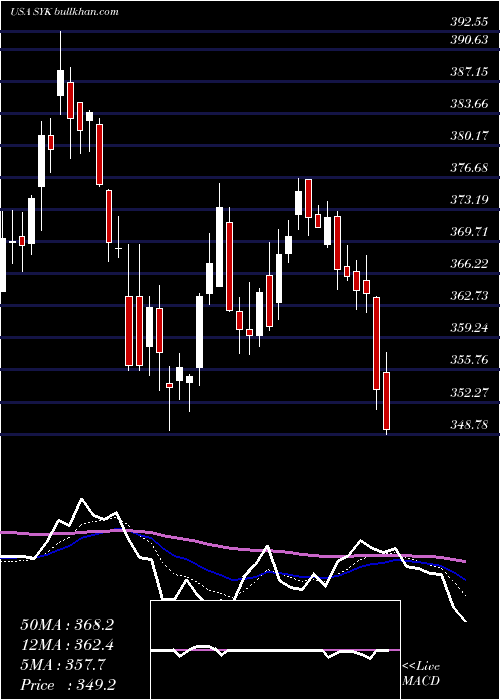Click the 359.24 price level label
The width and height of the screenshot is (500, 700).
[x=469, y=328]
